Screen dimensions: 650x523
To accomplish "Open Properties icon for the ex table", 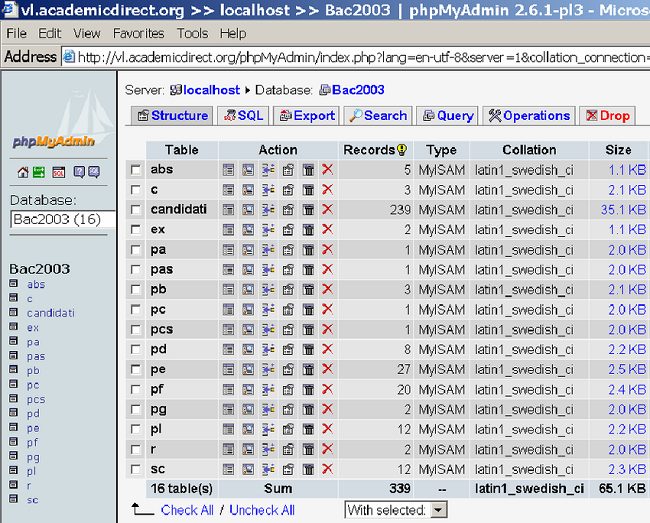I will 288,230.
